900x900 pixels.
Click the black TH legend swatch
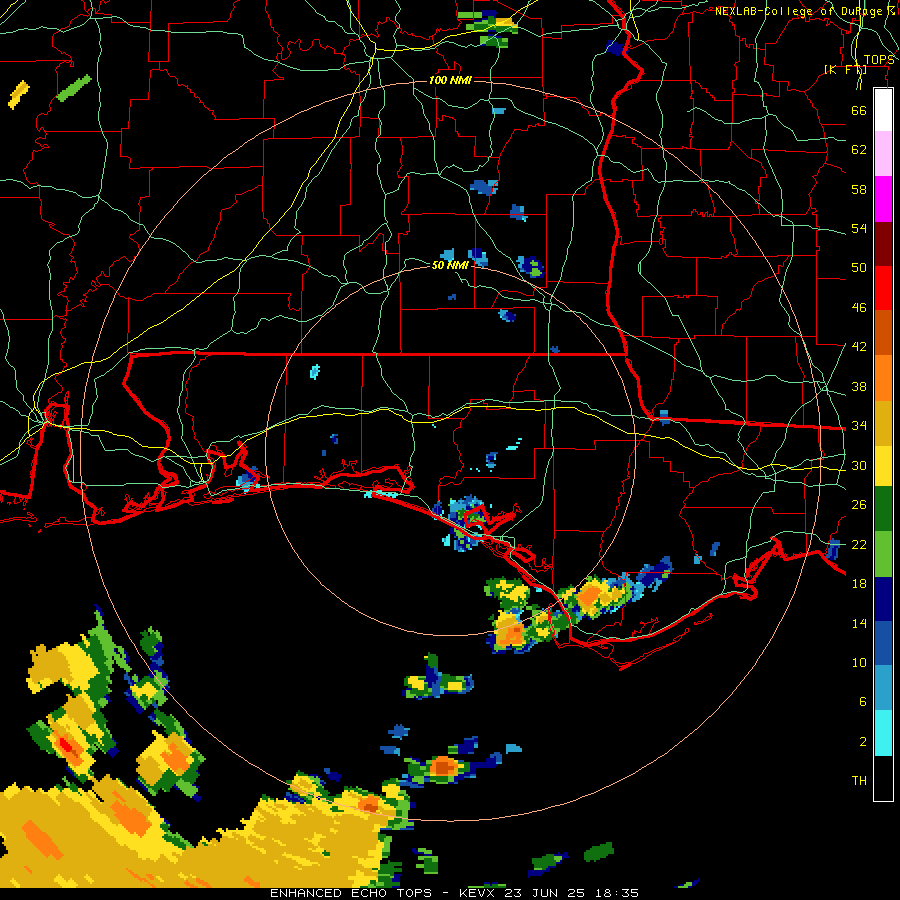(x=883, y=778)
